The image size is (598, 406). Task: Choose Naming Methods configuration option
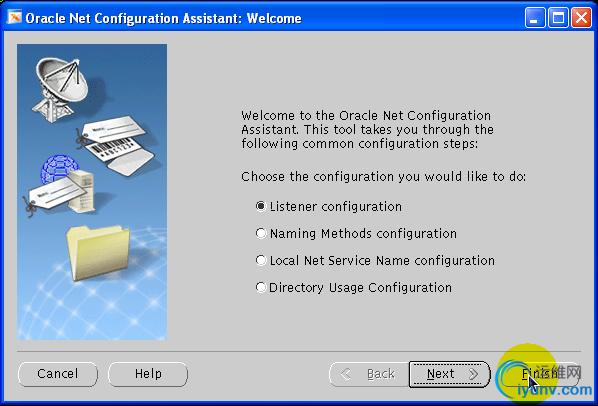point(261,233)
